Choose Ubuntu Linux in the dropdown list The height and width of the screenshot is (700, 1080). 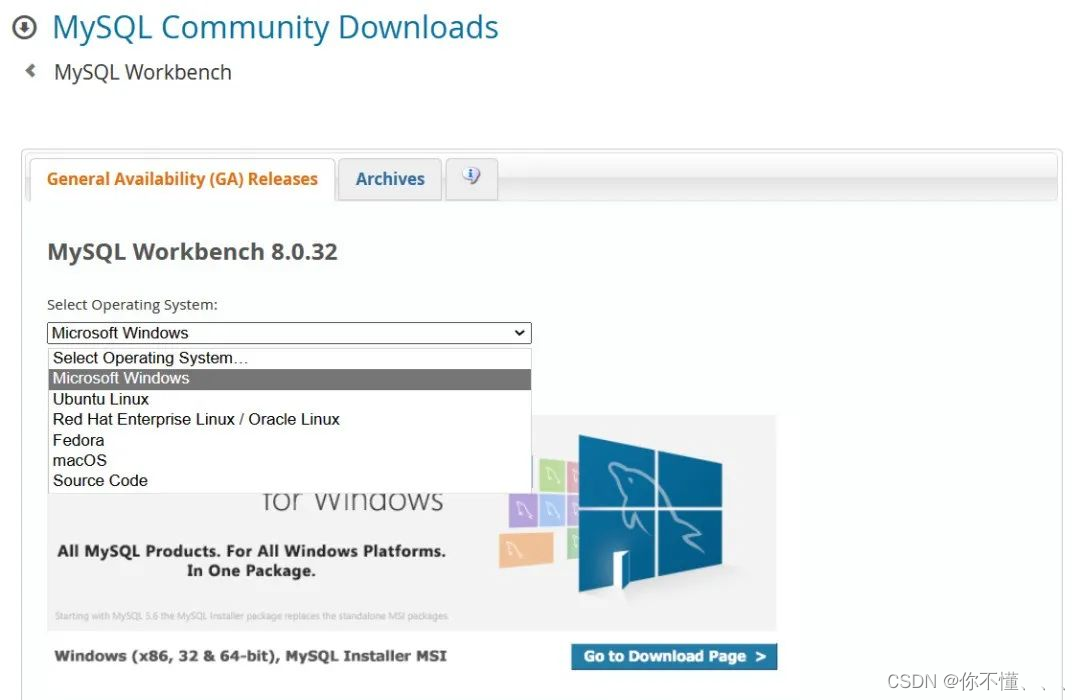pos(289,399)
